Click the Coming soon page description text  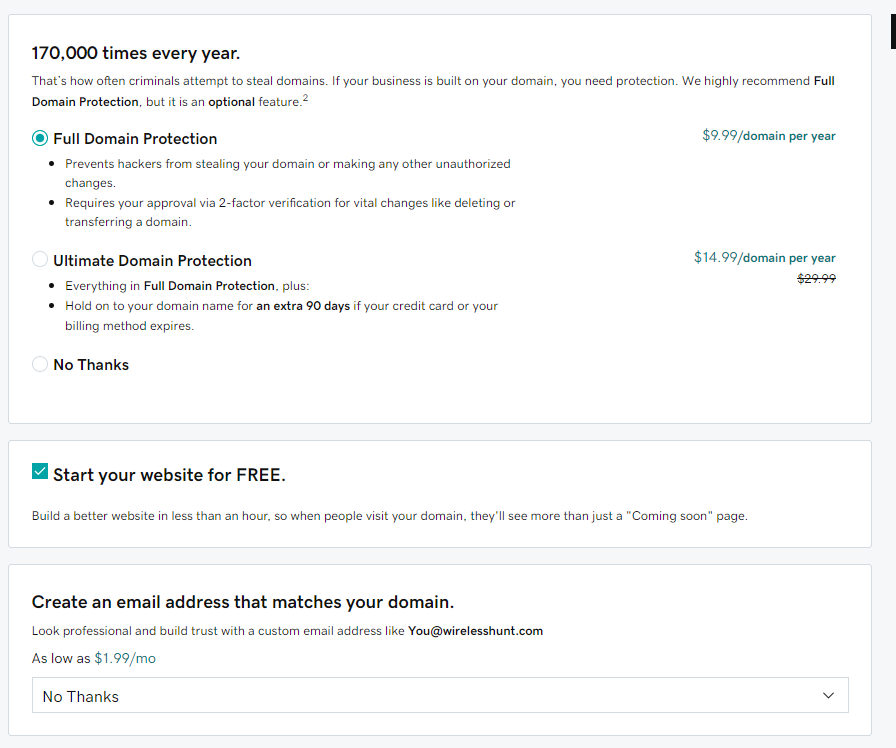click(x=389, y=516)
